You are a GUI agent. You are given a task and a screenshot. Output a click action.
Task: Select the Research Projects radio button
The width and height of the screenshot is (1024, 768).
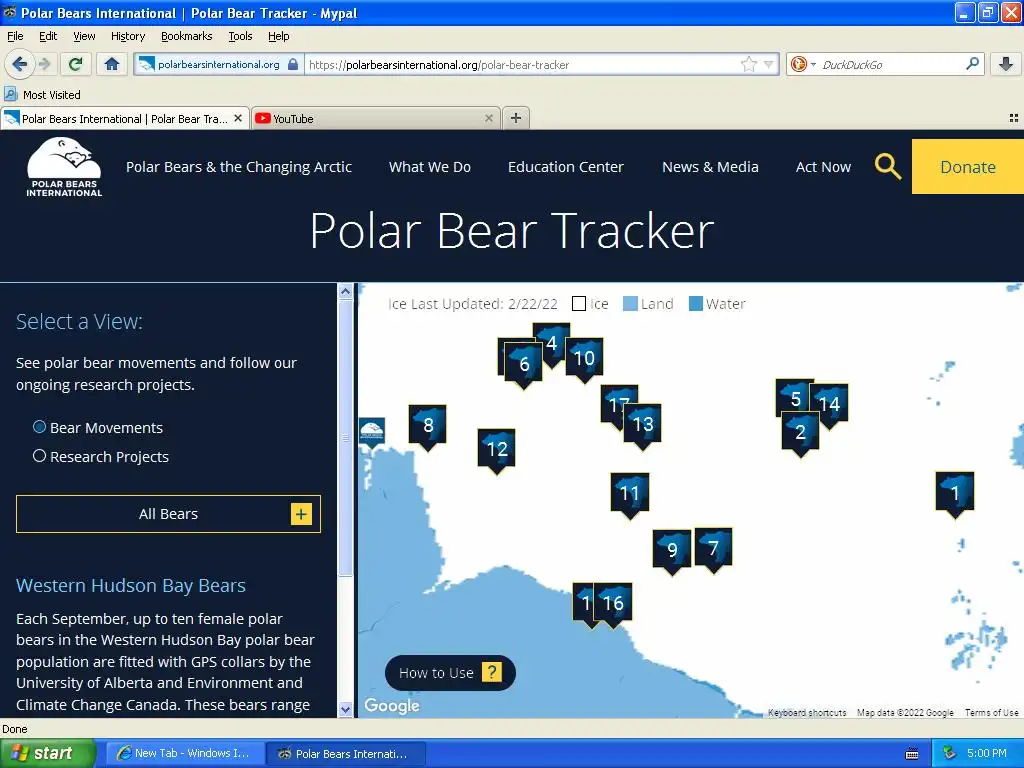pyautogui.click(x=39, y=456)
